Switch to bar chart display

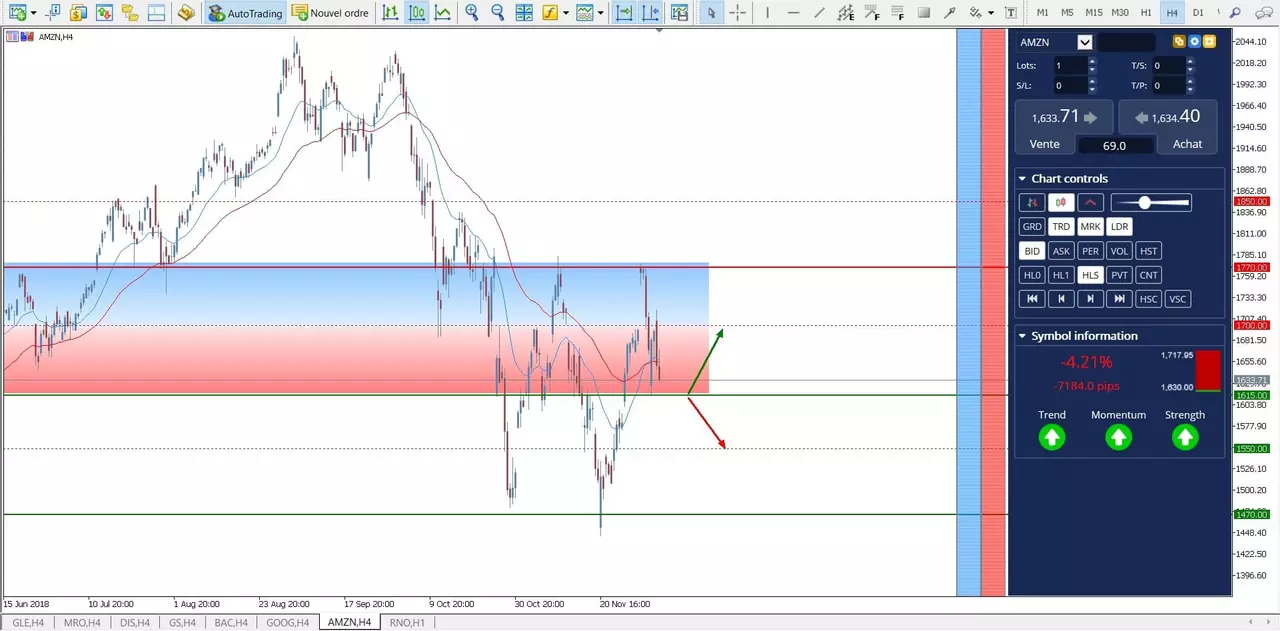coord(390,13)
